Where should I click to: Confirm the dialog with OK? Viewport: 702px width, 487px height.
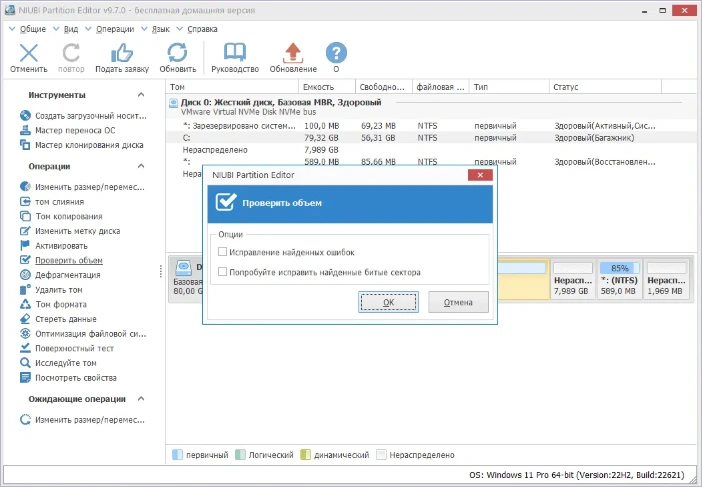point(389,302)
